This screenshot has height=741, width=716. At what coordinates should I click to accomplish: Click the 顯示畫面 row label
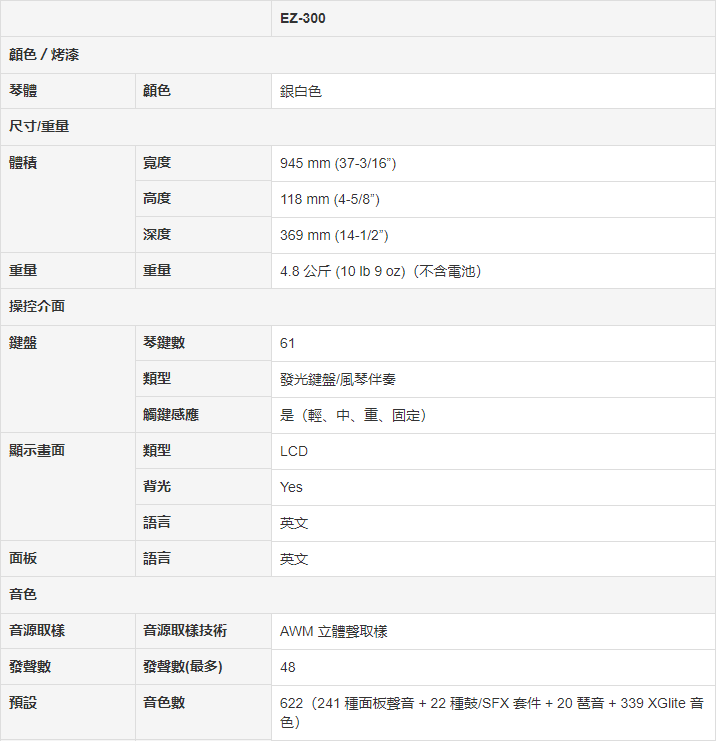pyautogui.click(x=37, y=450)
